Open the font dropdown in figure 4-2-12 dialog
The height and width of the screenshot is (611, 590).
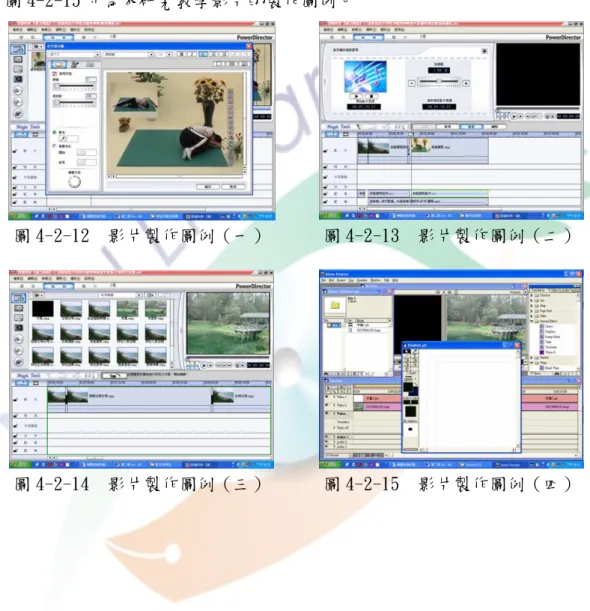pyautogui.click(x=97, y=55)
